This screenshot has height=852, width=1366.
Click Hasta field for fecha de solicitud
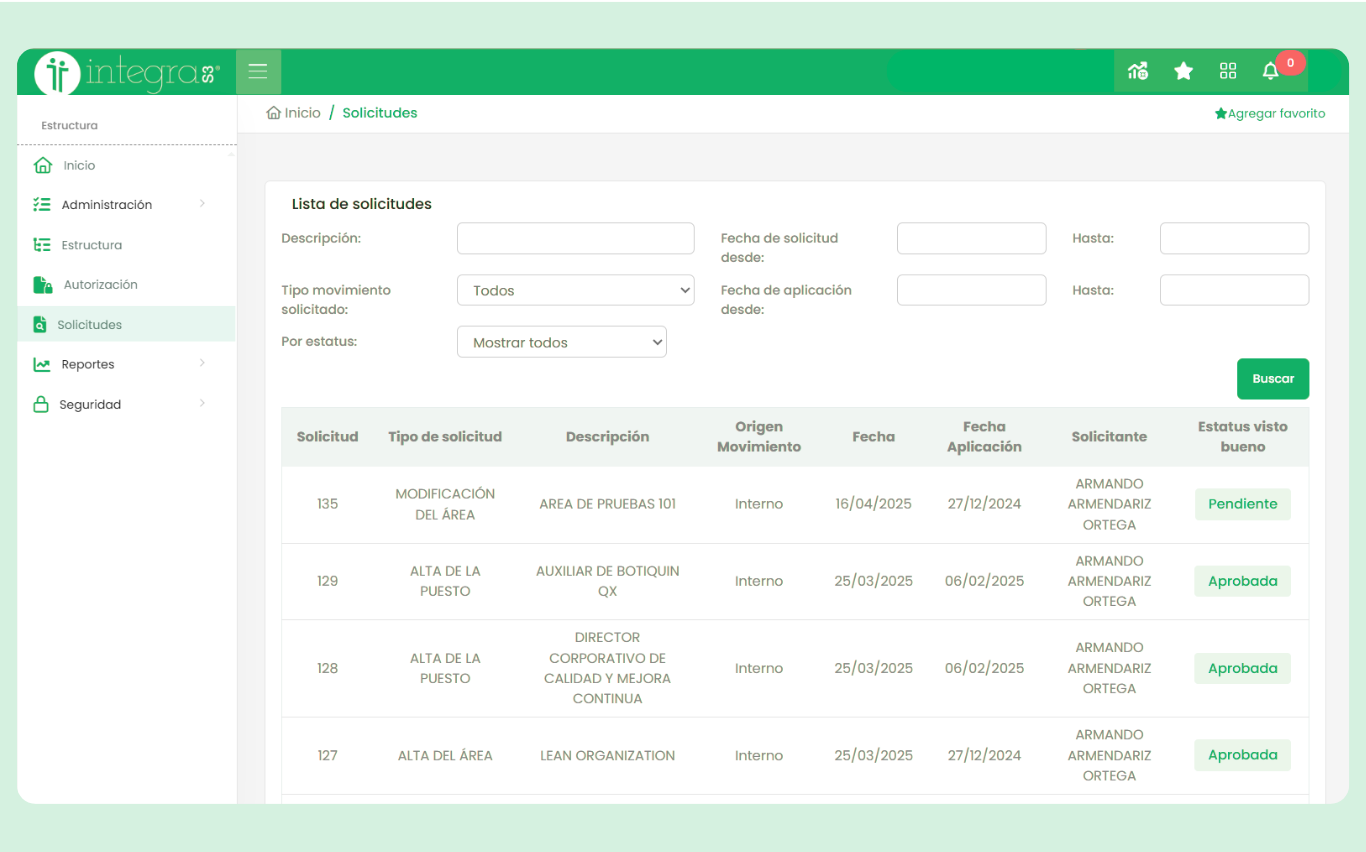pos(1234,238)
